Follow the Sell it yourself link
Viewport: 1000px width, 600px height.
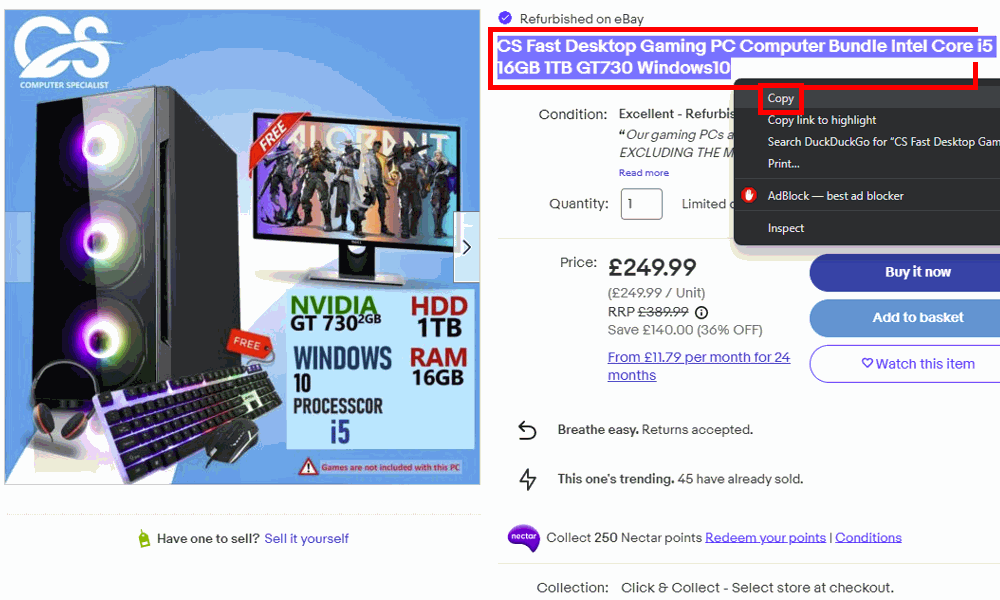click(307, 539)
